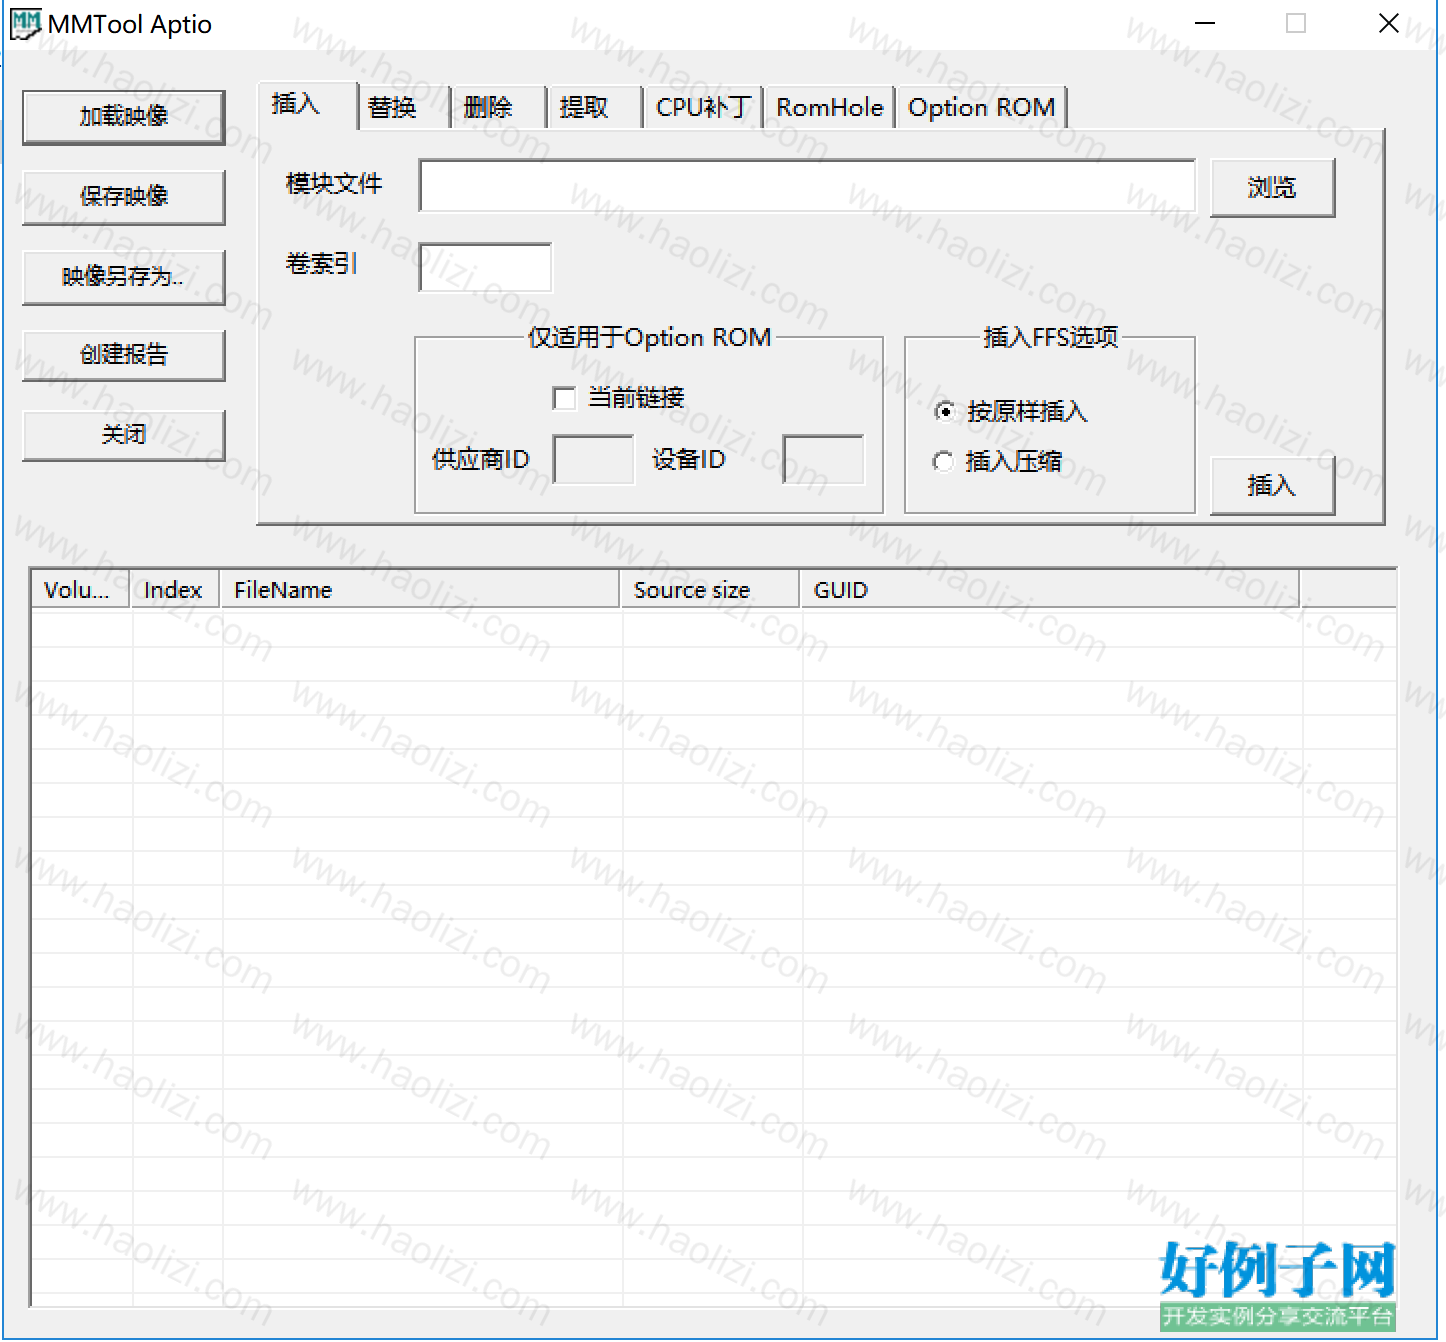Close the MMTool Aptio window
The width and height of the screenshot is (1446, 1342).
1389,23
